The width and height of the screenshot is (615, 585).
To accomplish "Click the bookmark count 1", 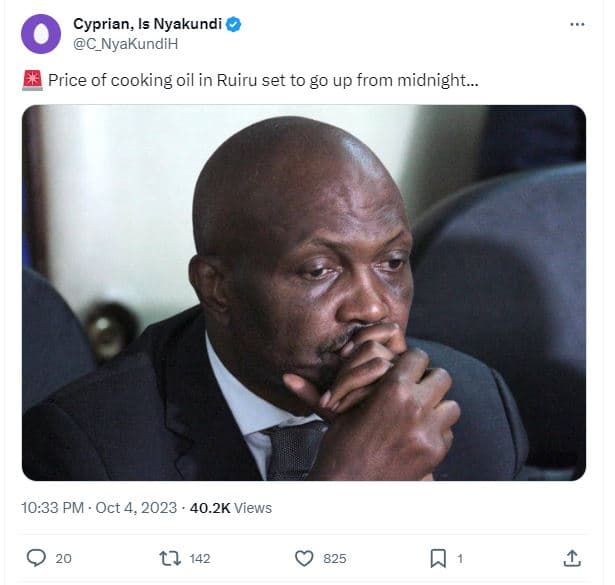I will coord(460,558).
